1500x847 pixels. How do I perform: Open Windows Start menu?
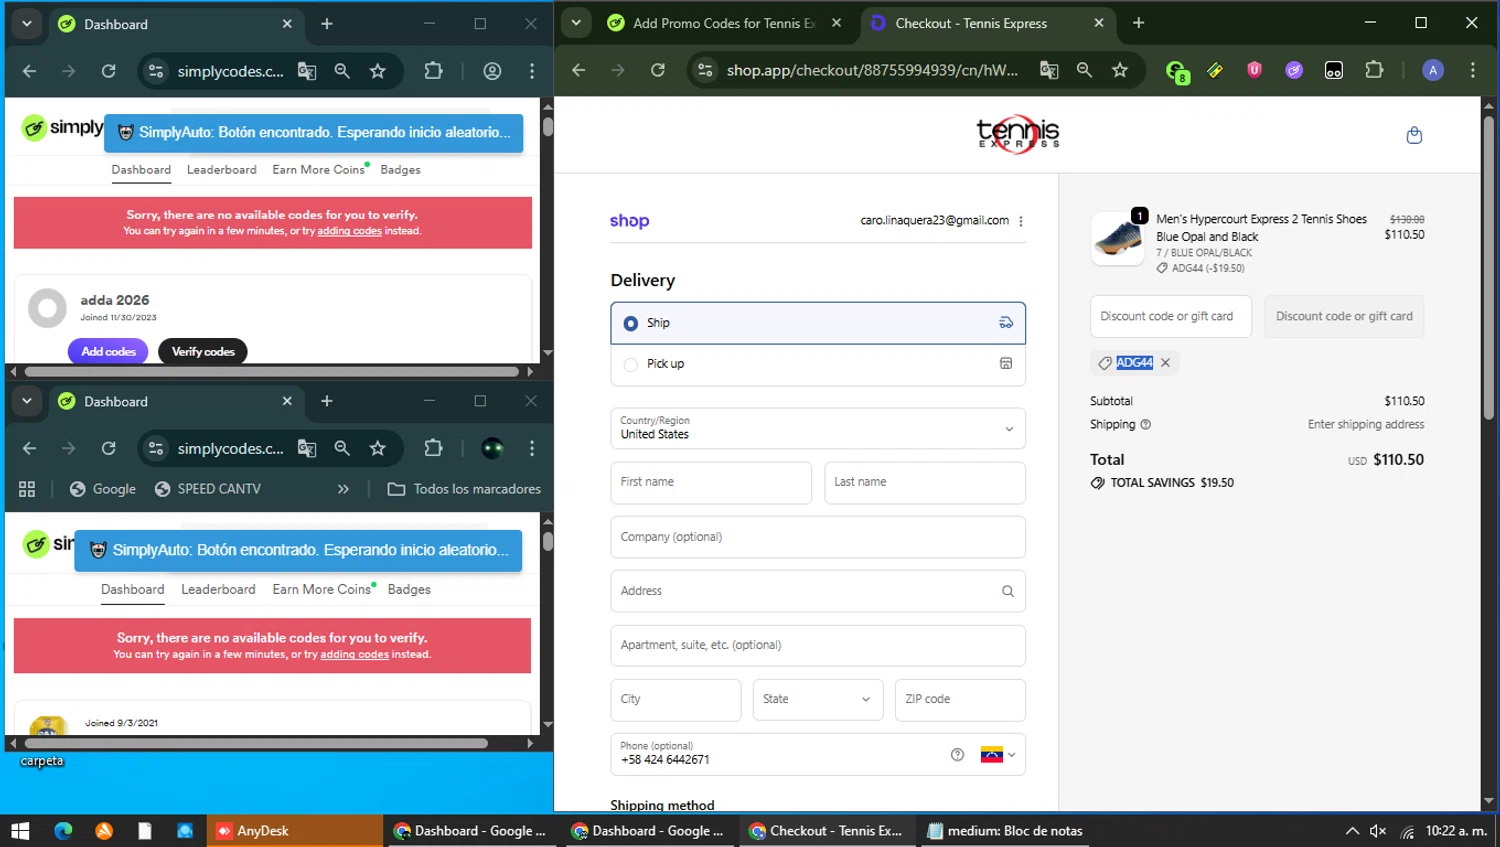(20, 831)
